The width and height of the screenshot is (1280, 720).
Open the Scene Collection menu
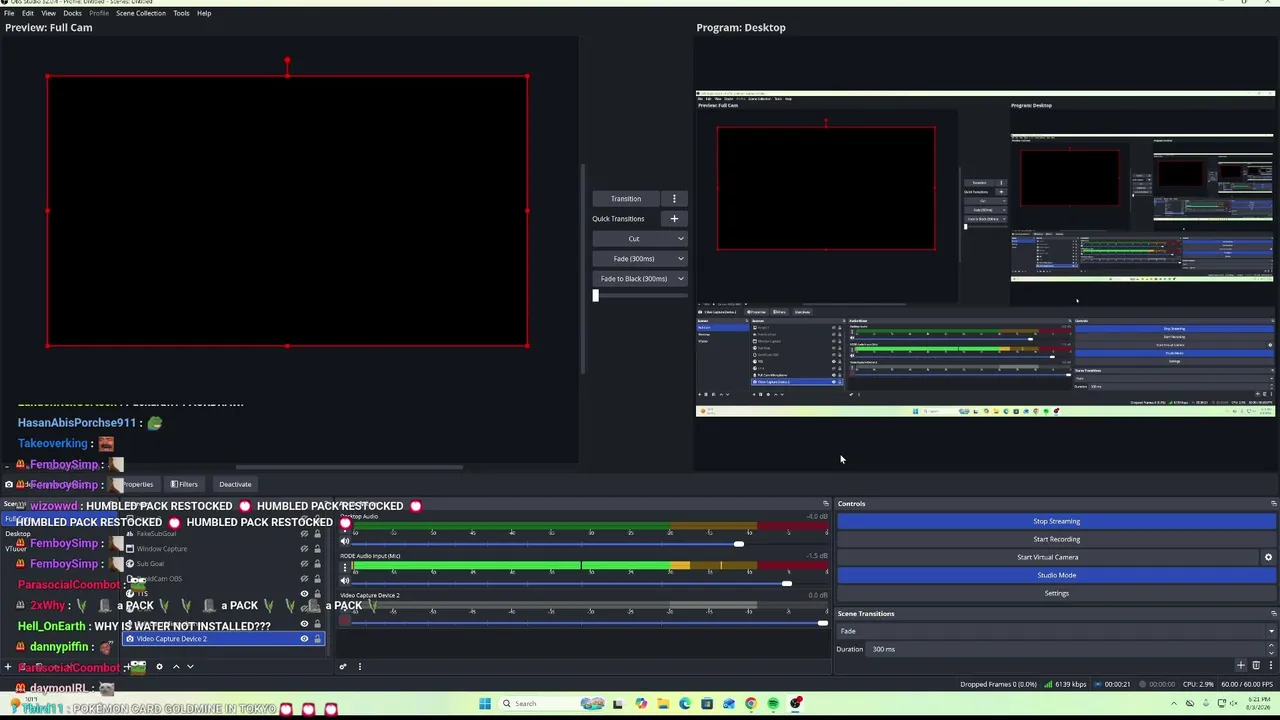coord(141,13)
